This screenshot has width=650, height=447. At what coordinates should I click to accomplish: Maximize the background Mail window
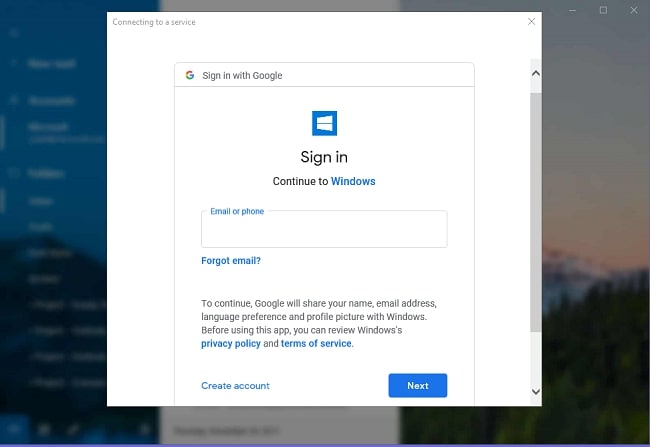(x=603, y=10)
